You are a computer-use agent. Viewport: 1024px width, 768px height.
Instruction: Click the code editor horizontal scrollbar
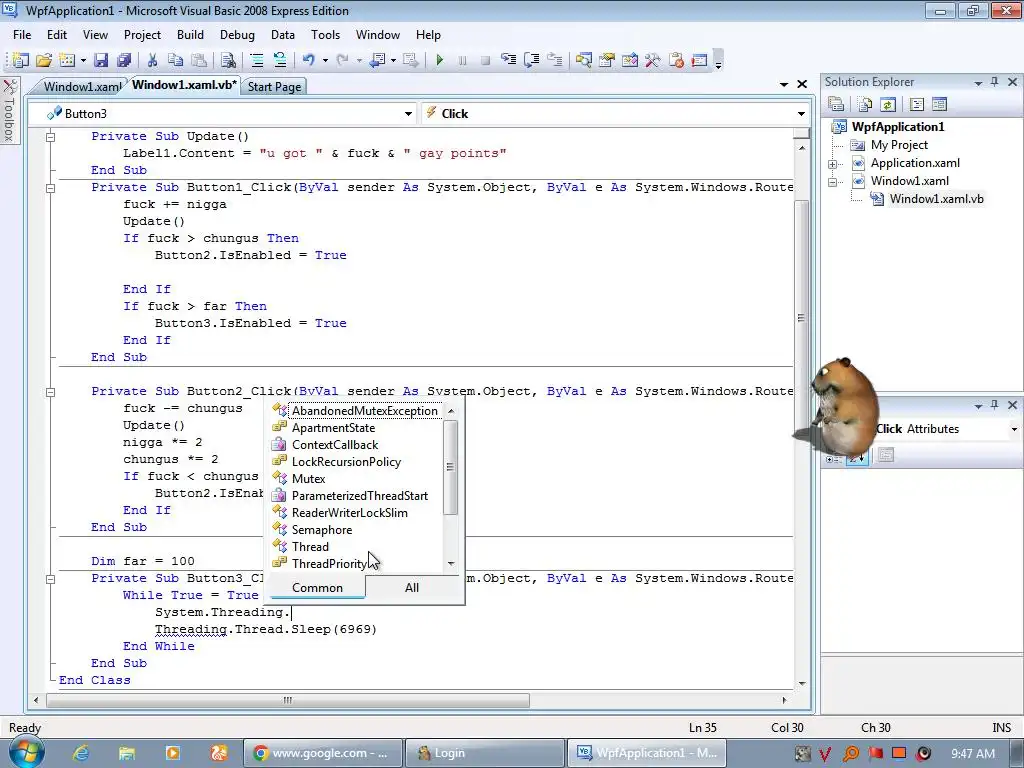(x=288, y=700)
